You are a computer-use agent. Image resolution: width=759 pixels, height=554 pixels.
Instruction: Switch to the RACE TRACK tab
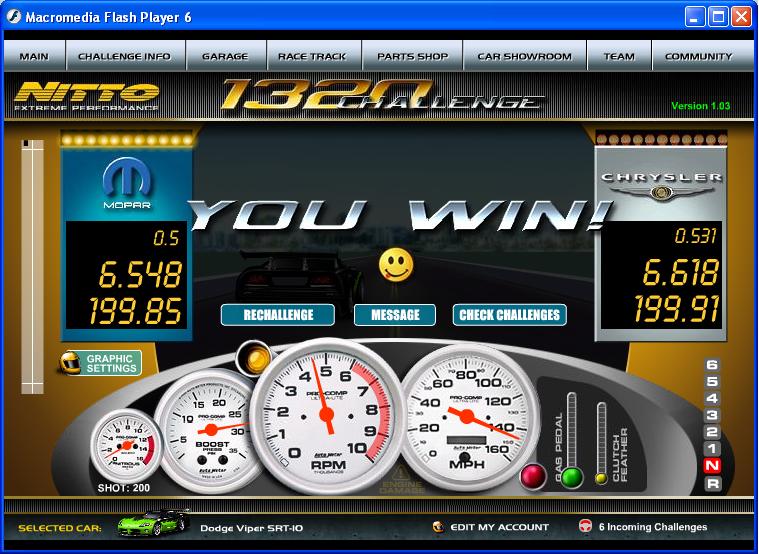[313, 56]
